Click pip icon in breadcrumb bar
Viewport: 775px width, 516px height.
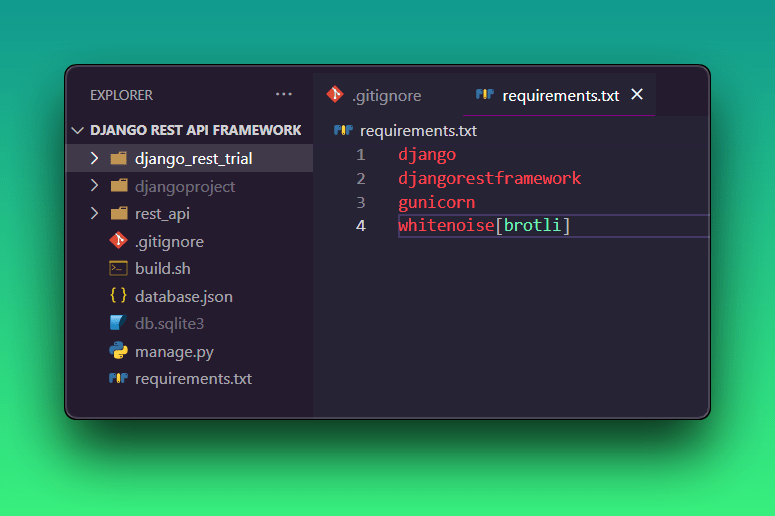(x=343, y=130)
